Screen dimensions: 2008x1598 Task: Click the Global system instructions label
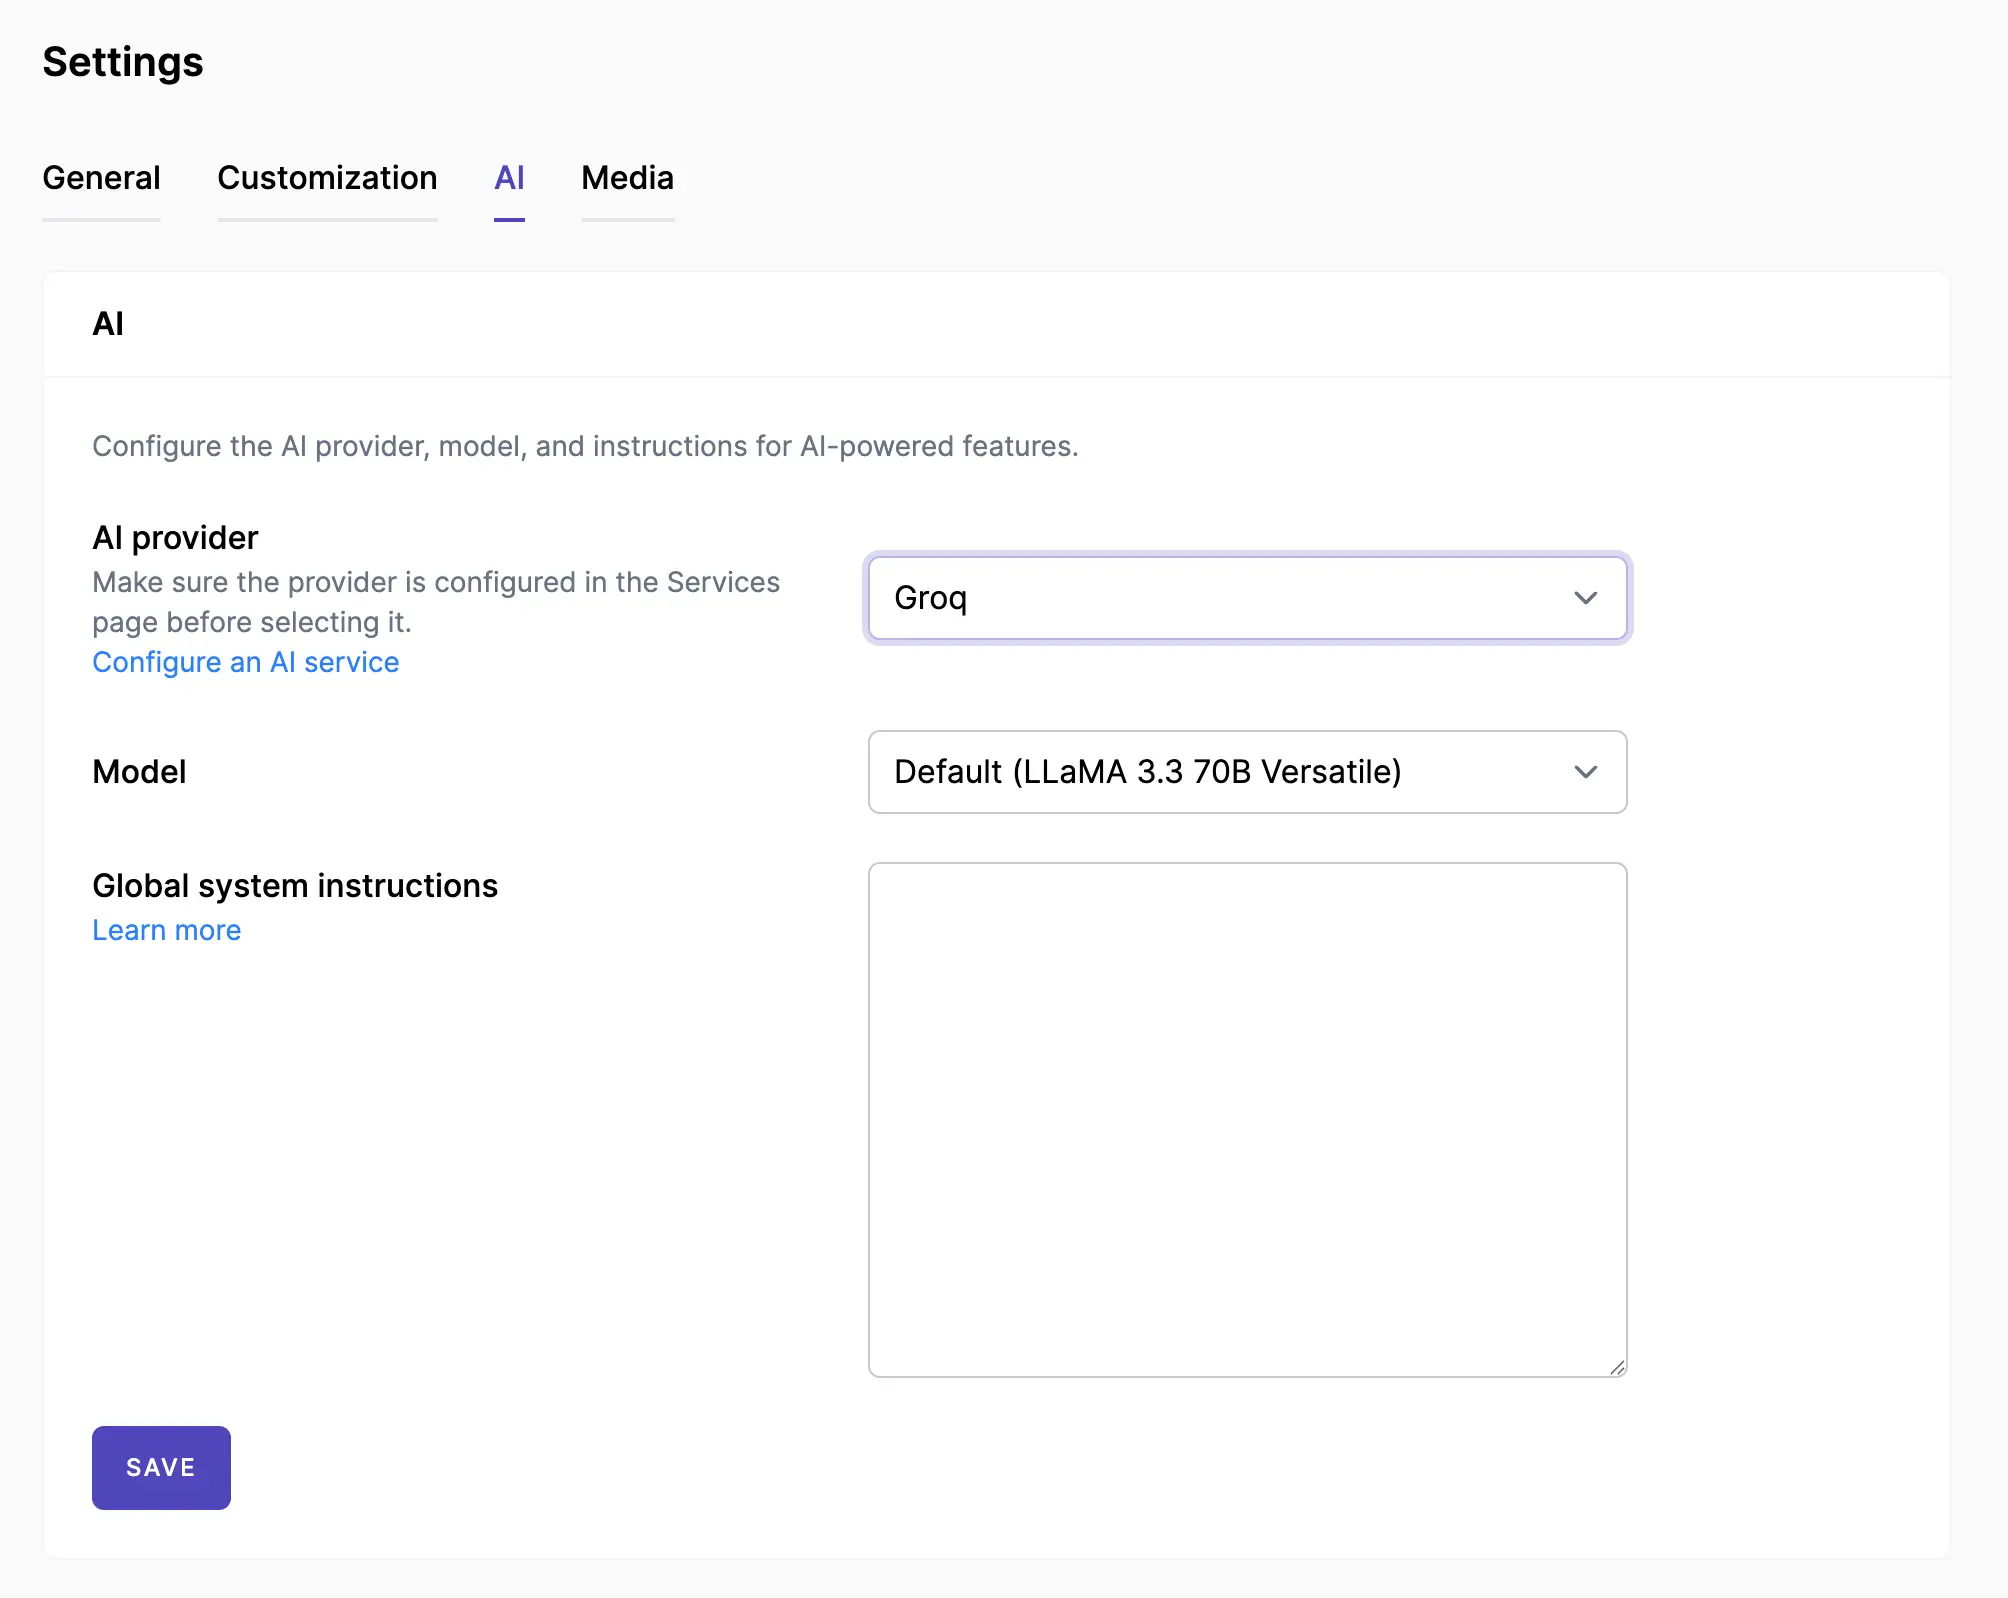[294, 886]
